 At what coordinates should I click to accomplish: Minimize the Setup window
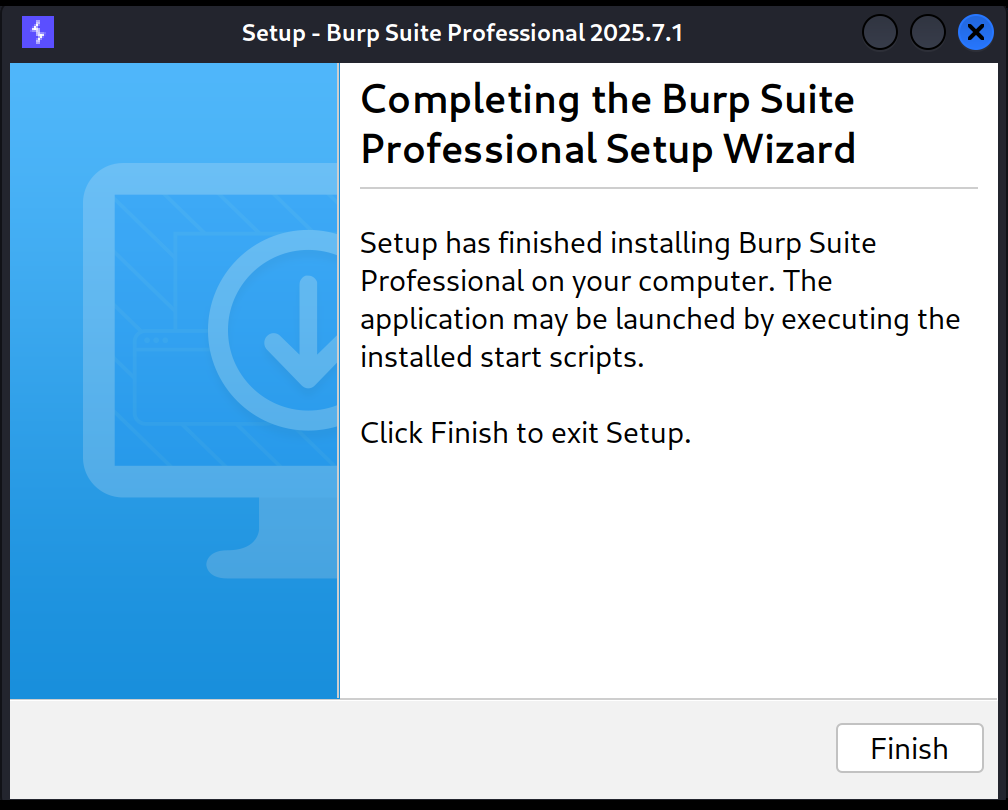(880, 33)
